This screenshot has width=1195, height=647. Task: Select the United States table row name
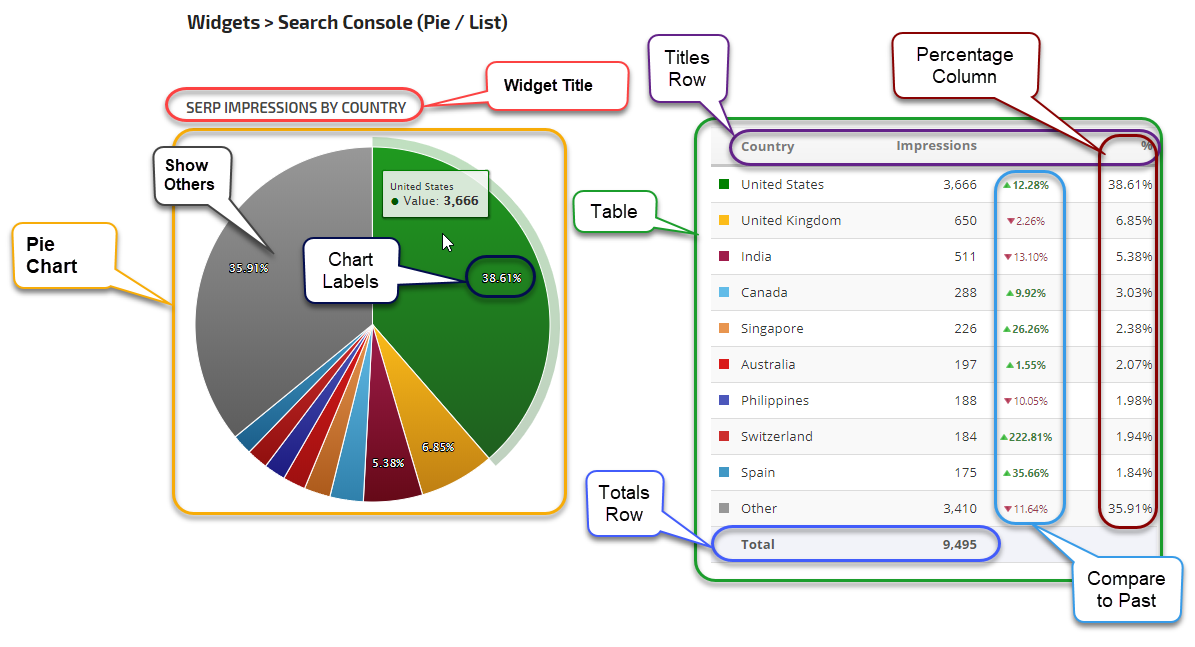tap(782, 184)
